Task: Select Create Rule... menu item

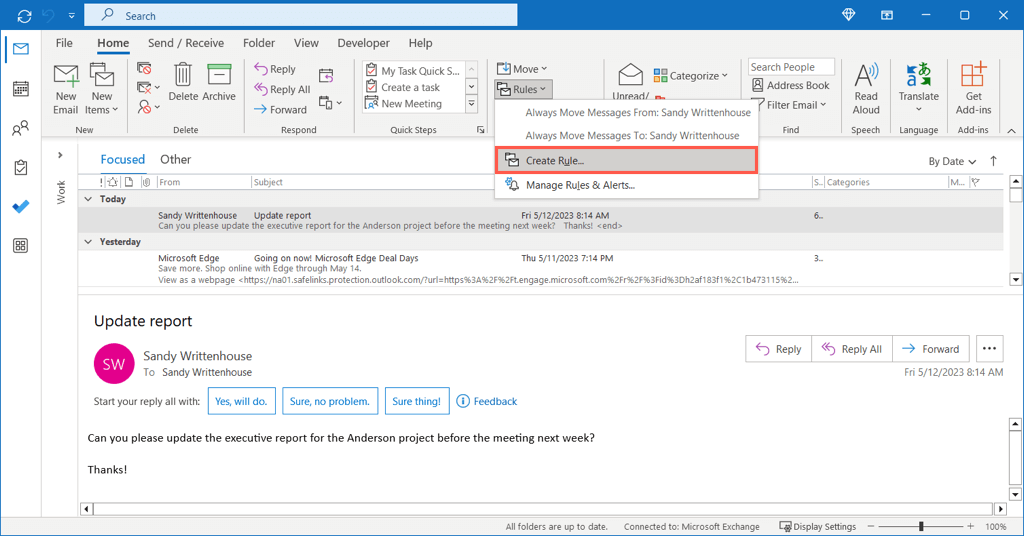Action: (x=626, y=161)
